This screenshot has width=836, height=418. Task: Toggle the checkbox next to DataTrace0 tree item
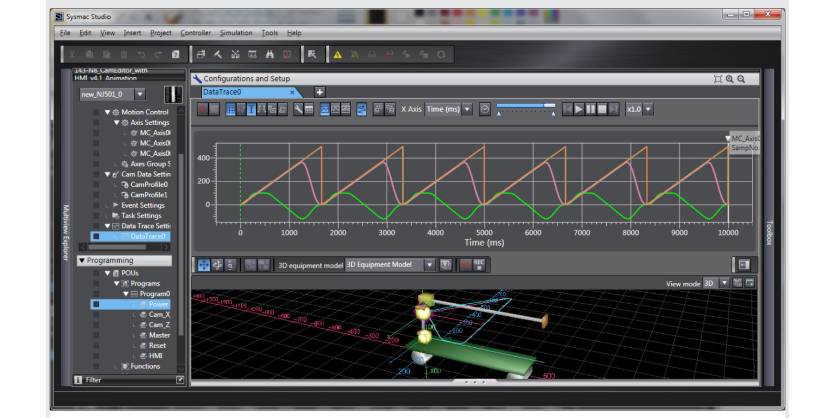pos(96,237)
